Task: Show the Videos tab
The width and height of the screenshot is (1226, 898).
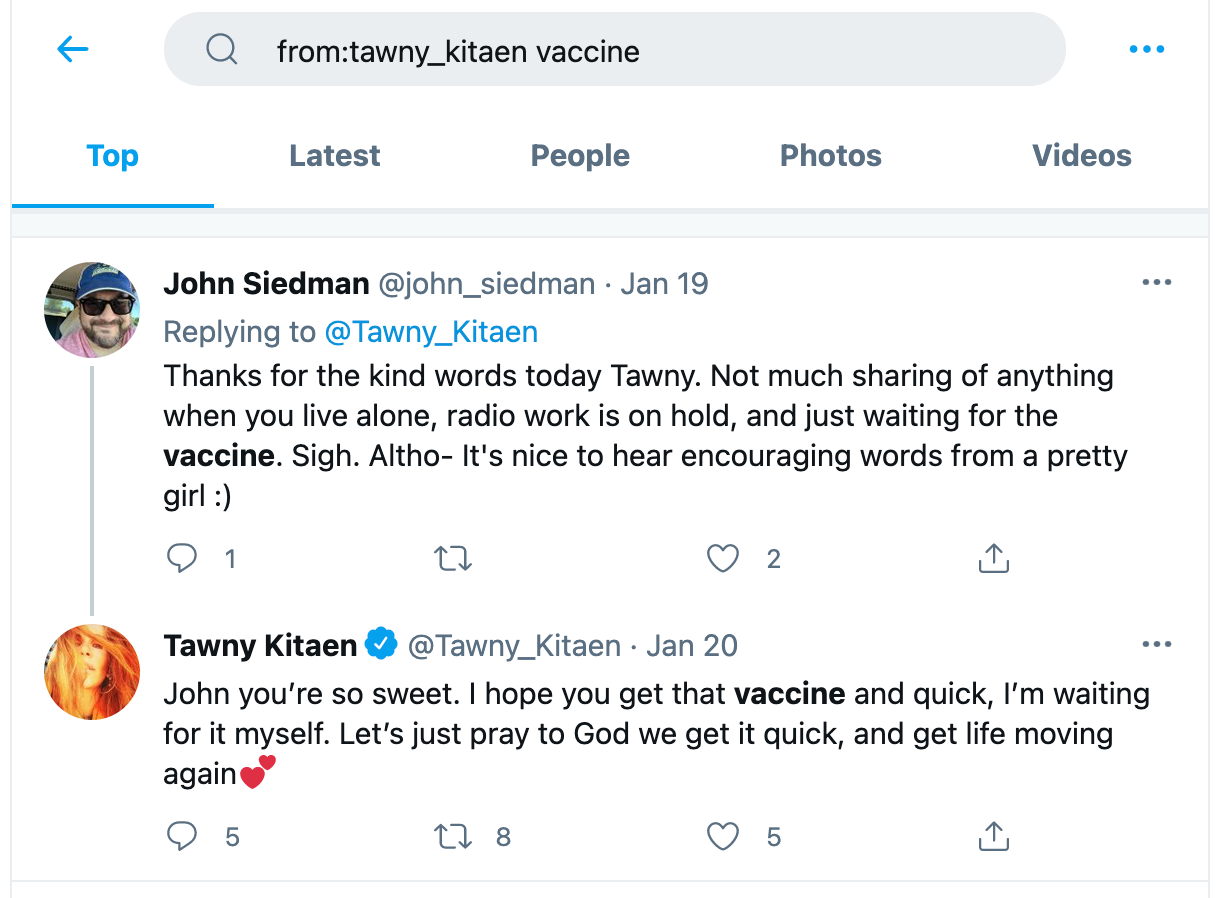Action: click(x=1082, y=156)
